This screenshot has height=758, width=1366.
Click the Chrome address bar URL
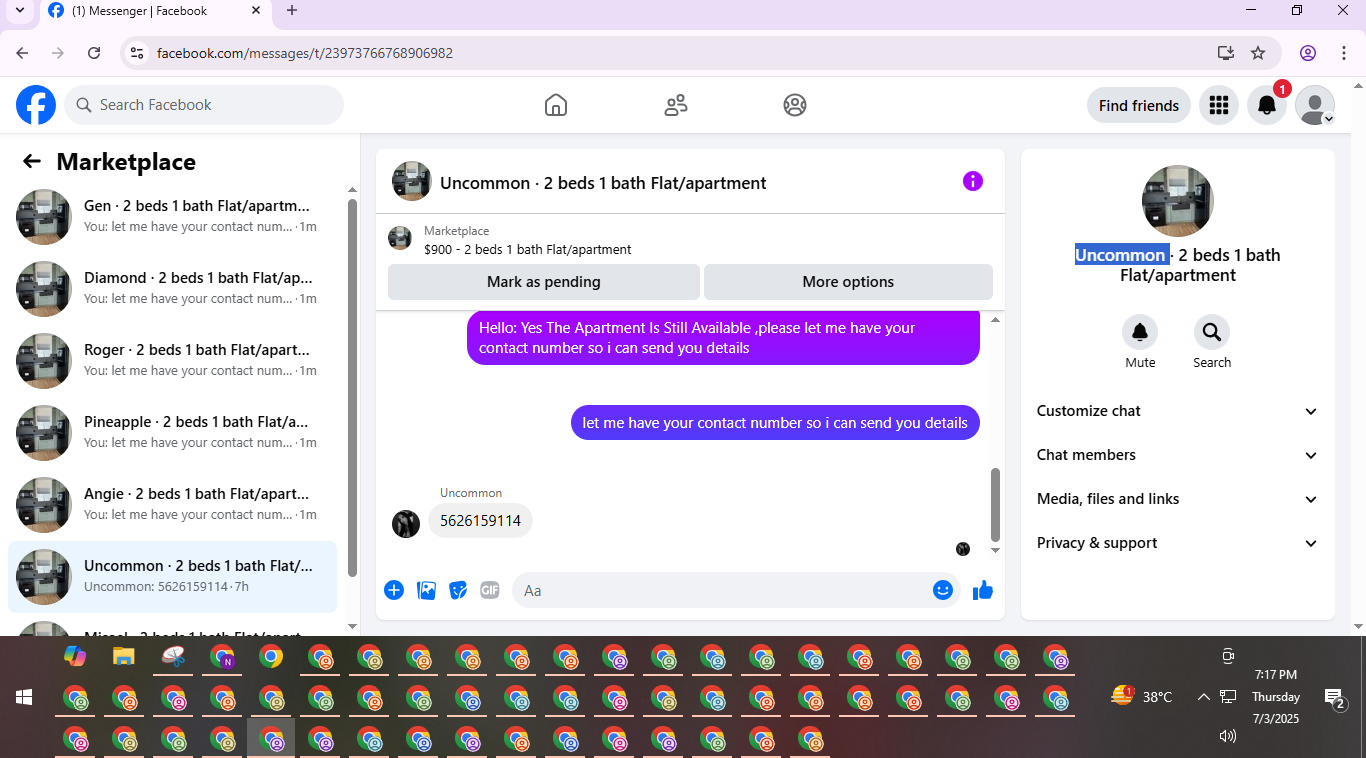305,53
